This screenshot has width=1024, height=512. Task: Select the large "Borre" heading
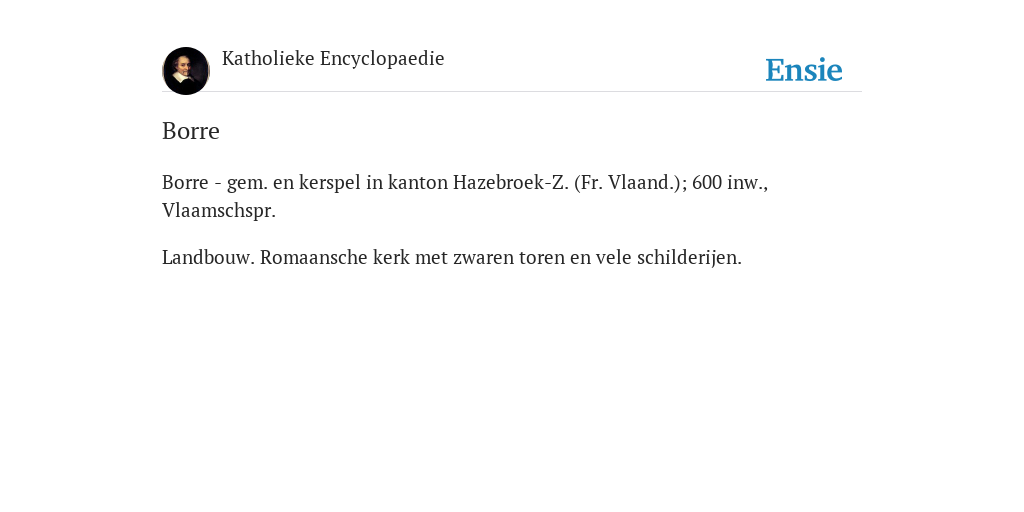click(x=191, y=131)
